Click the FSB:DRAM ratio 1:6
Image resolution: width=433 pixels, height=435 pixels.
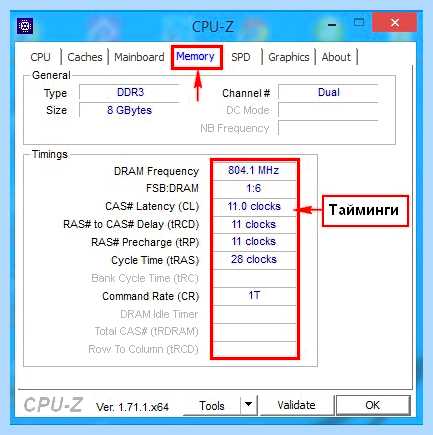(254, 188)
